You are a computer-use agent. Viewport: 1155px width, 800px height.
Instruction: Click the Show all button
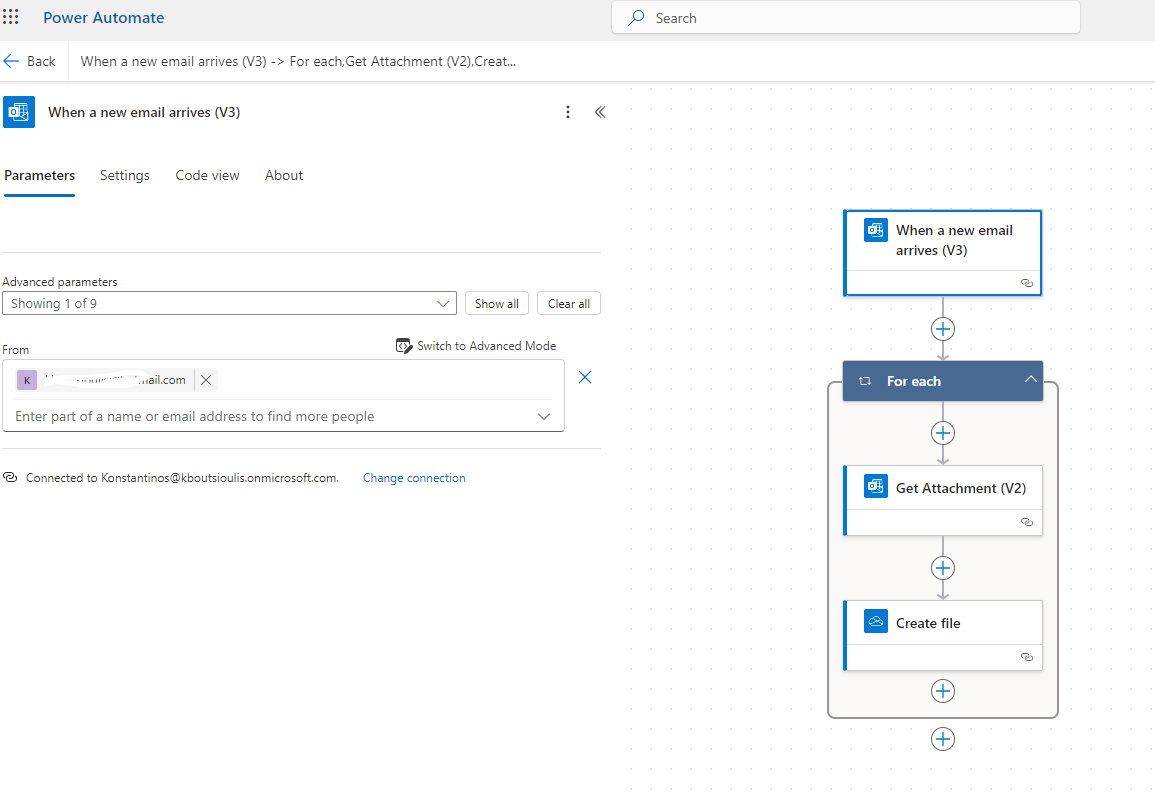click(x=496, y=303)
